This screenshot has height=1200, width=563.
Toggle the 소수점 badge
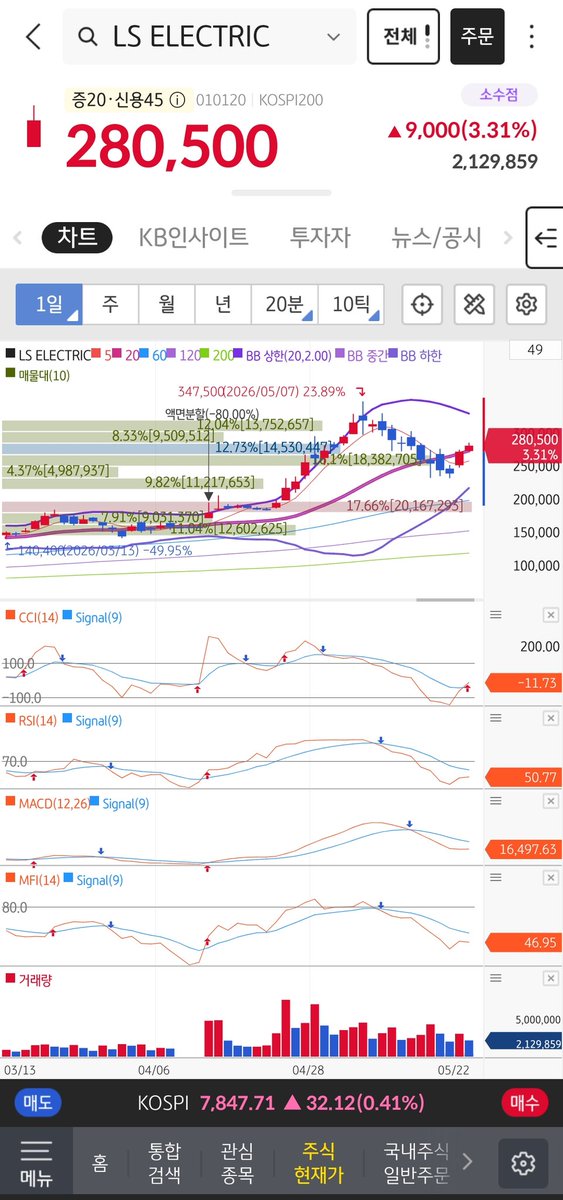point(499,95)
